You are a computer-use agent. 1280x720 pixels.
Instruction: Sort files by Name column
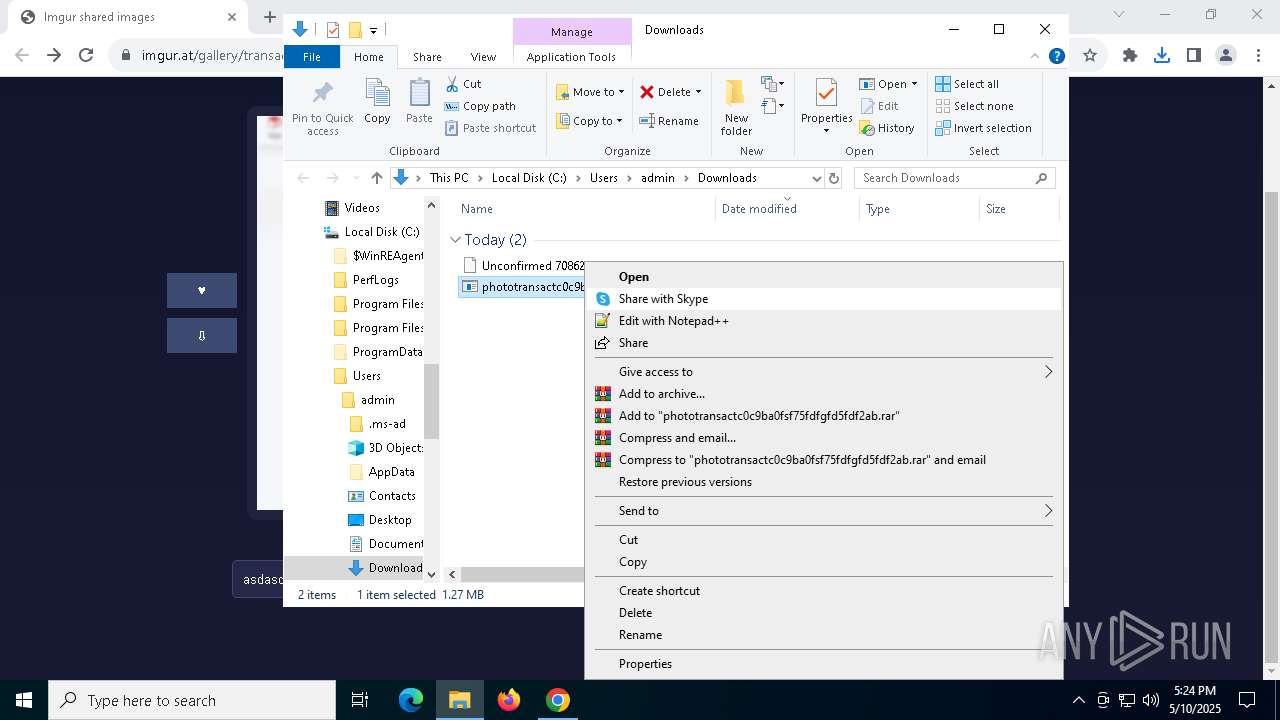[585, 209]
